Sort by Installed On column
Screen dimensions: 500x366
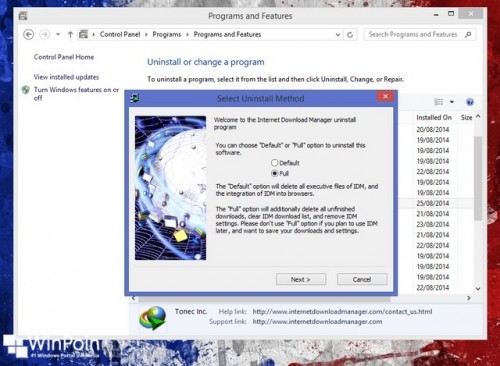pos(434,117)
